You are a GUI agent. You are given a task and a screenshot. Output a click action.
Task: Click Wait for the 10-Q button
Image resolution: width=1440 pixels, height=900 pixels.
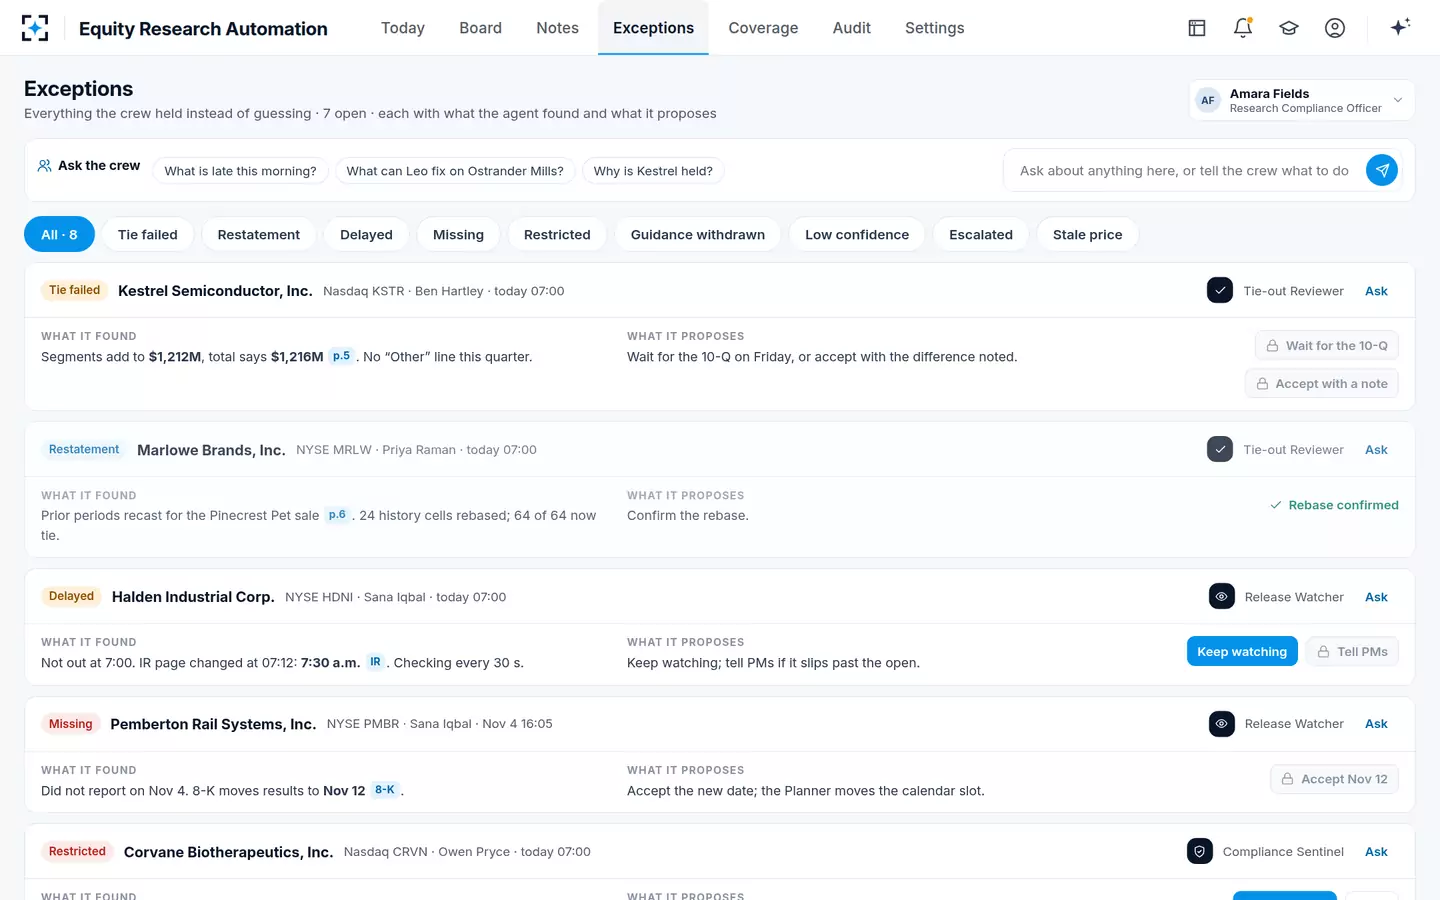coord(1326,345)
